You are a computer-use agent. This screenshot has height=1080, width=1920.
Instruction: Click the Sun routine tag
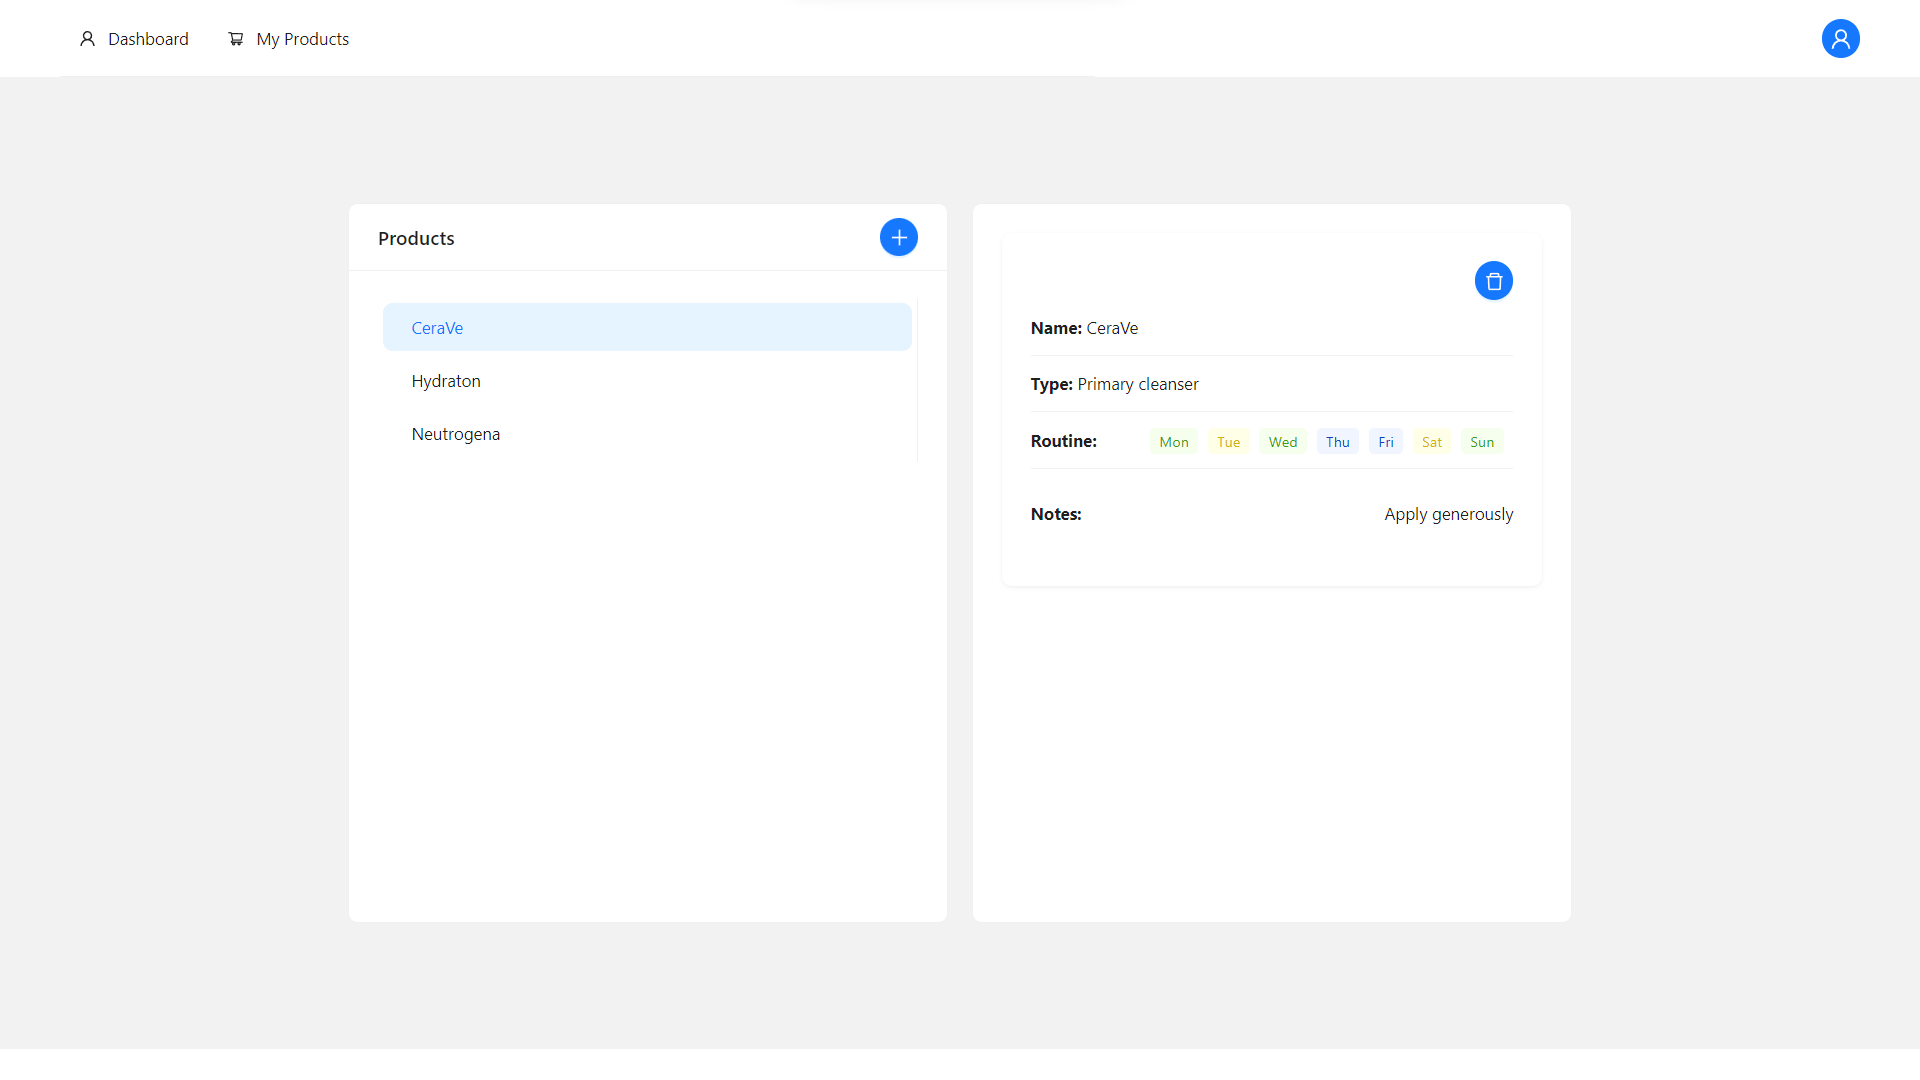pyautogui.click(x=1481, y=442)
